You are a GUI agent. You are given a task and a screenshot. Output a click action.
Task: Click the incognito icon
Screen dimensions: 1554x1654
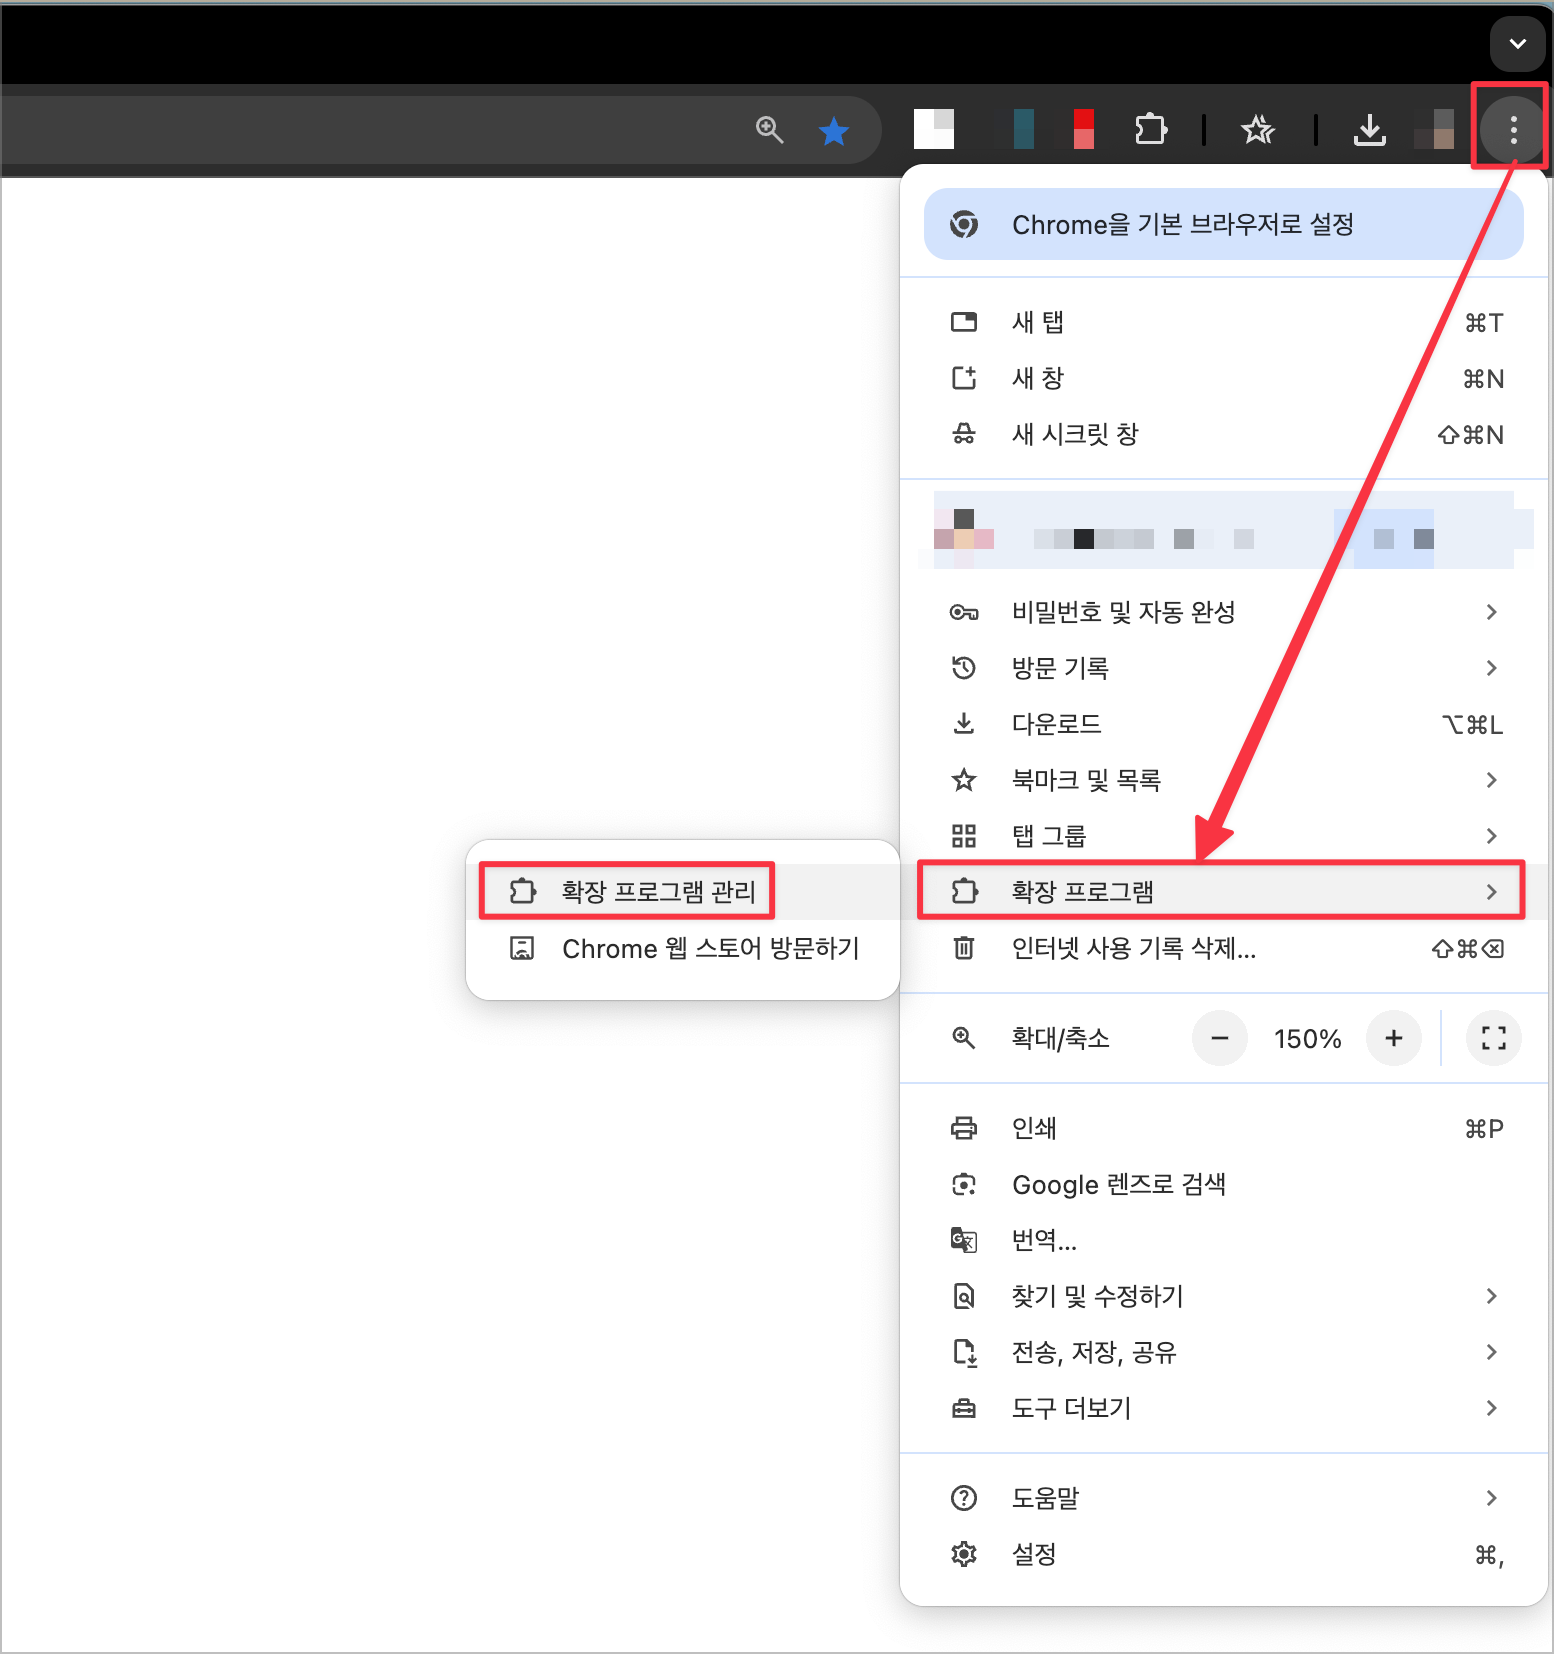(x=963, y=434)
